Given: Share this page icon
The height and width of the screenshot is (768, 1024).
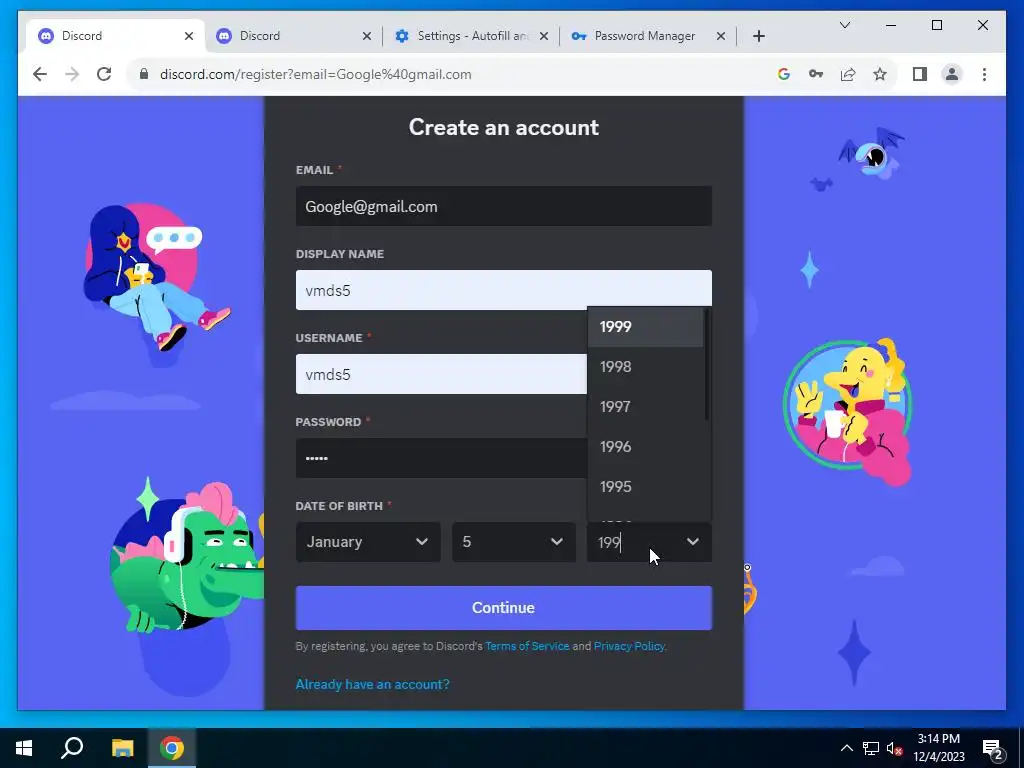Looking at the screenshot, I should point(848,74).
